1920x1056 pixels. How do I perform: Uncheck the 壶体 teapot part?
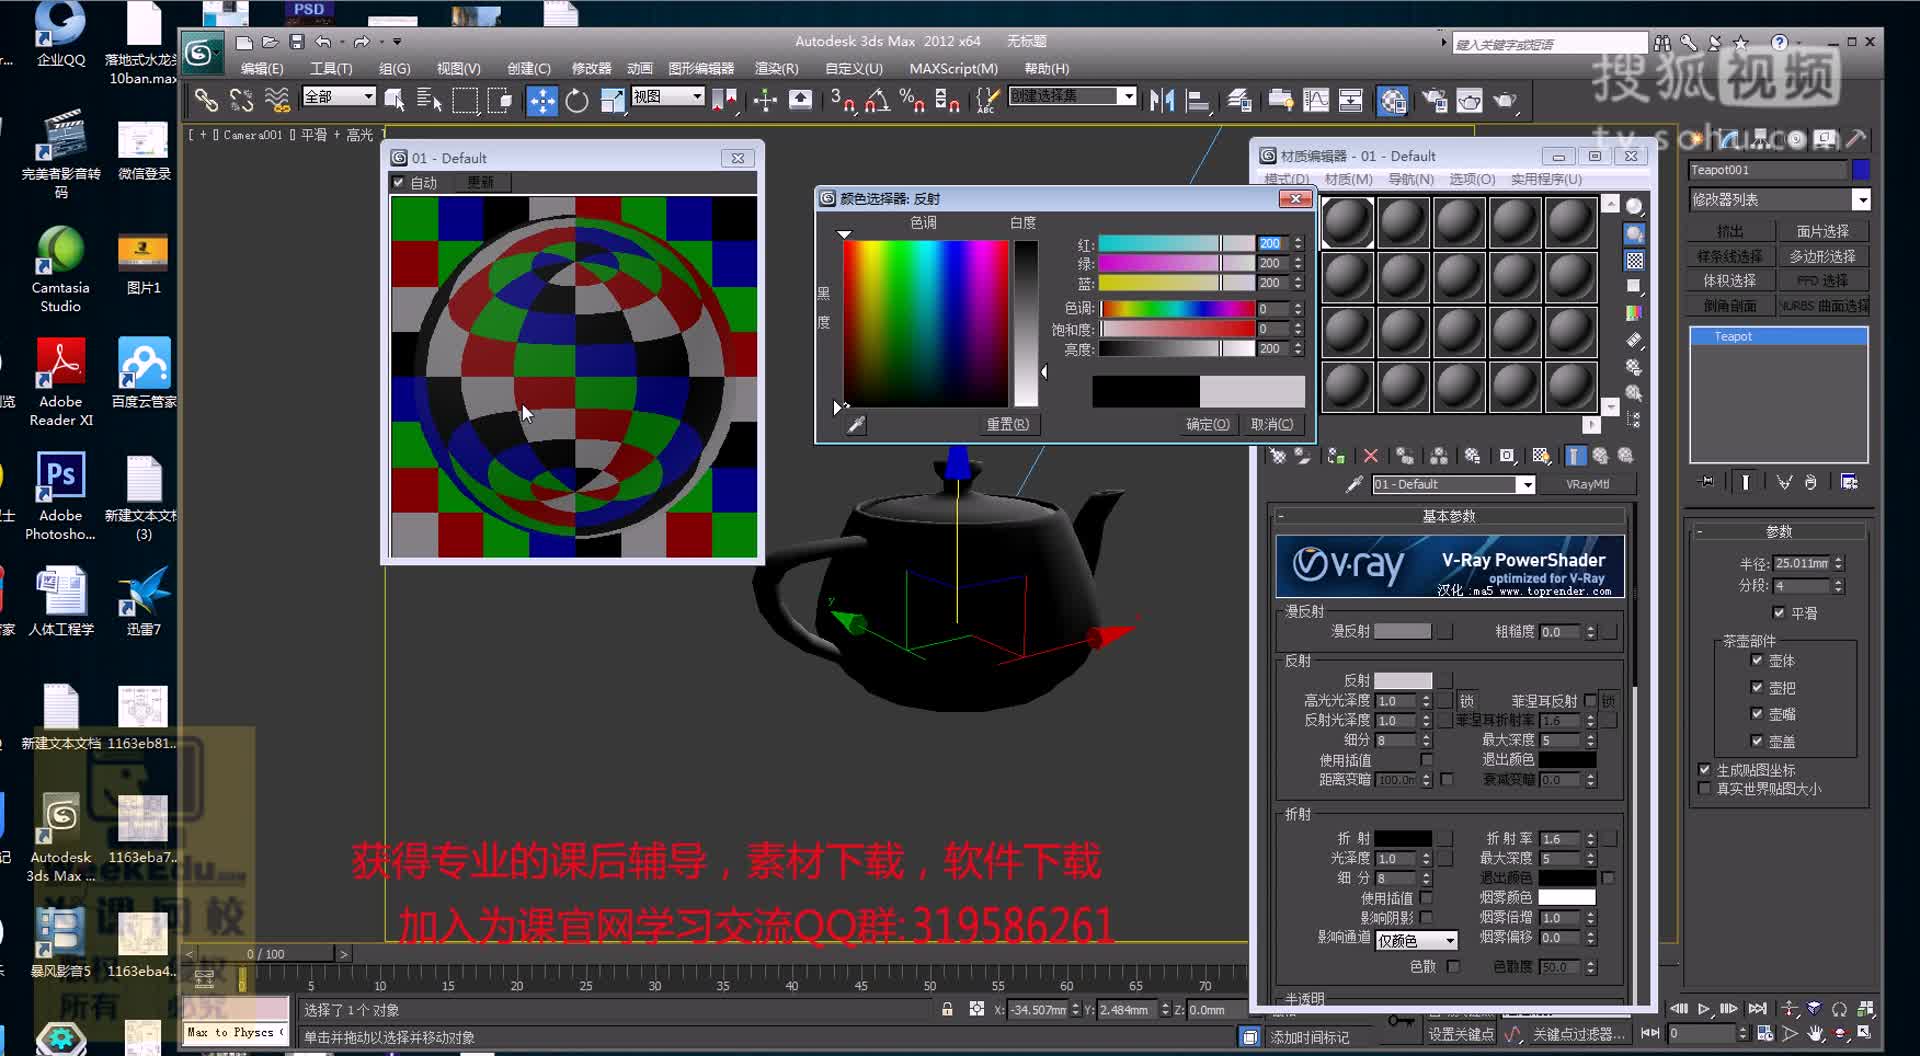click(x=1757, y=660)
